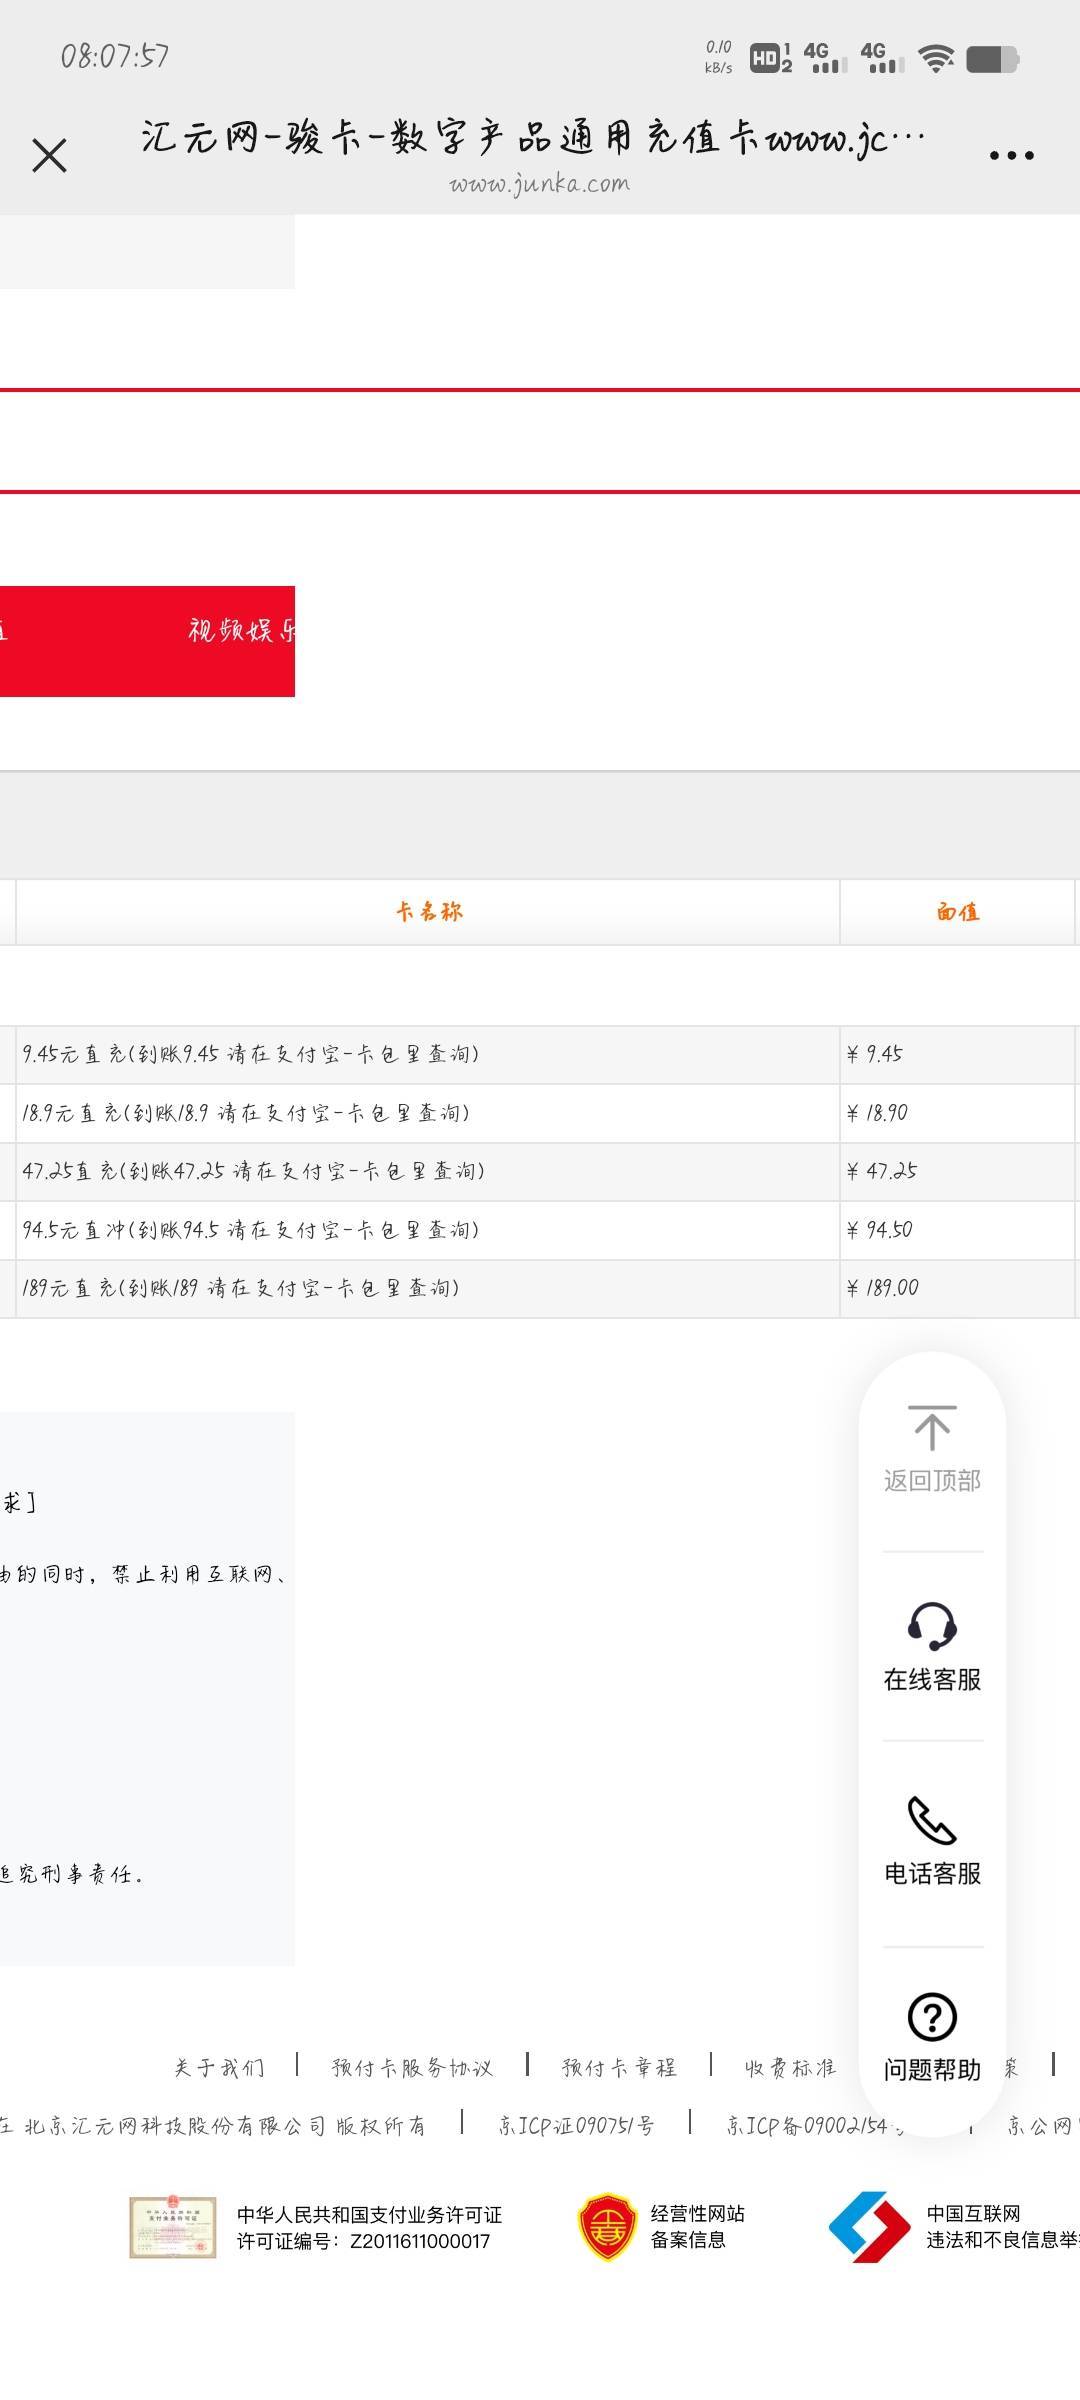
Task: Click the China Internet report center logo
Action: pyautogui.click(x=869, y=2227)
